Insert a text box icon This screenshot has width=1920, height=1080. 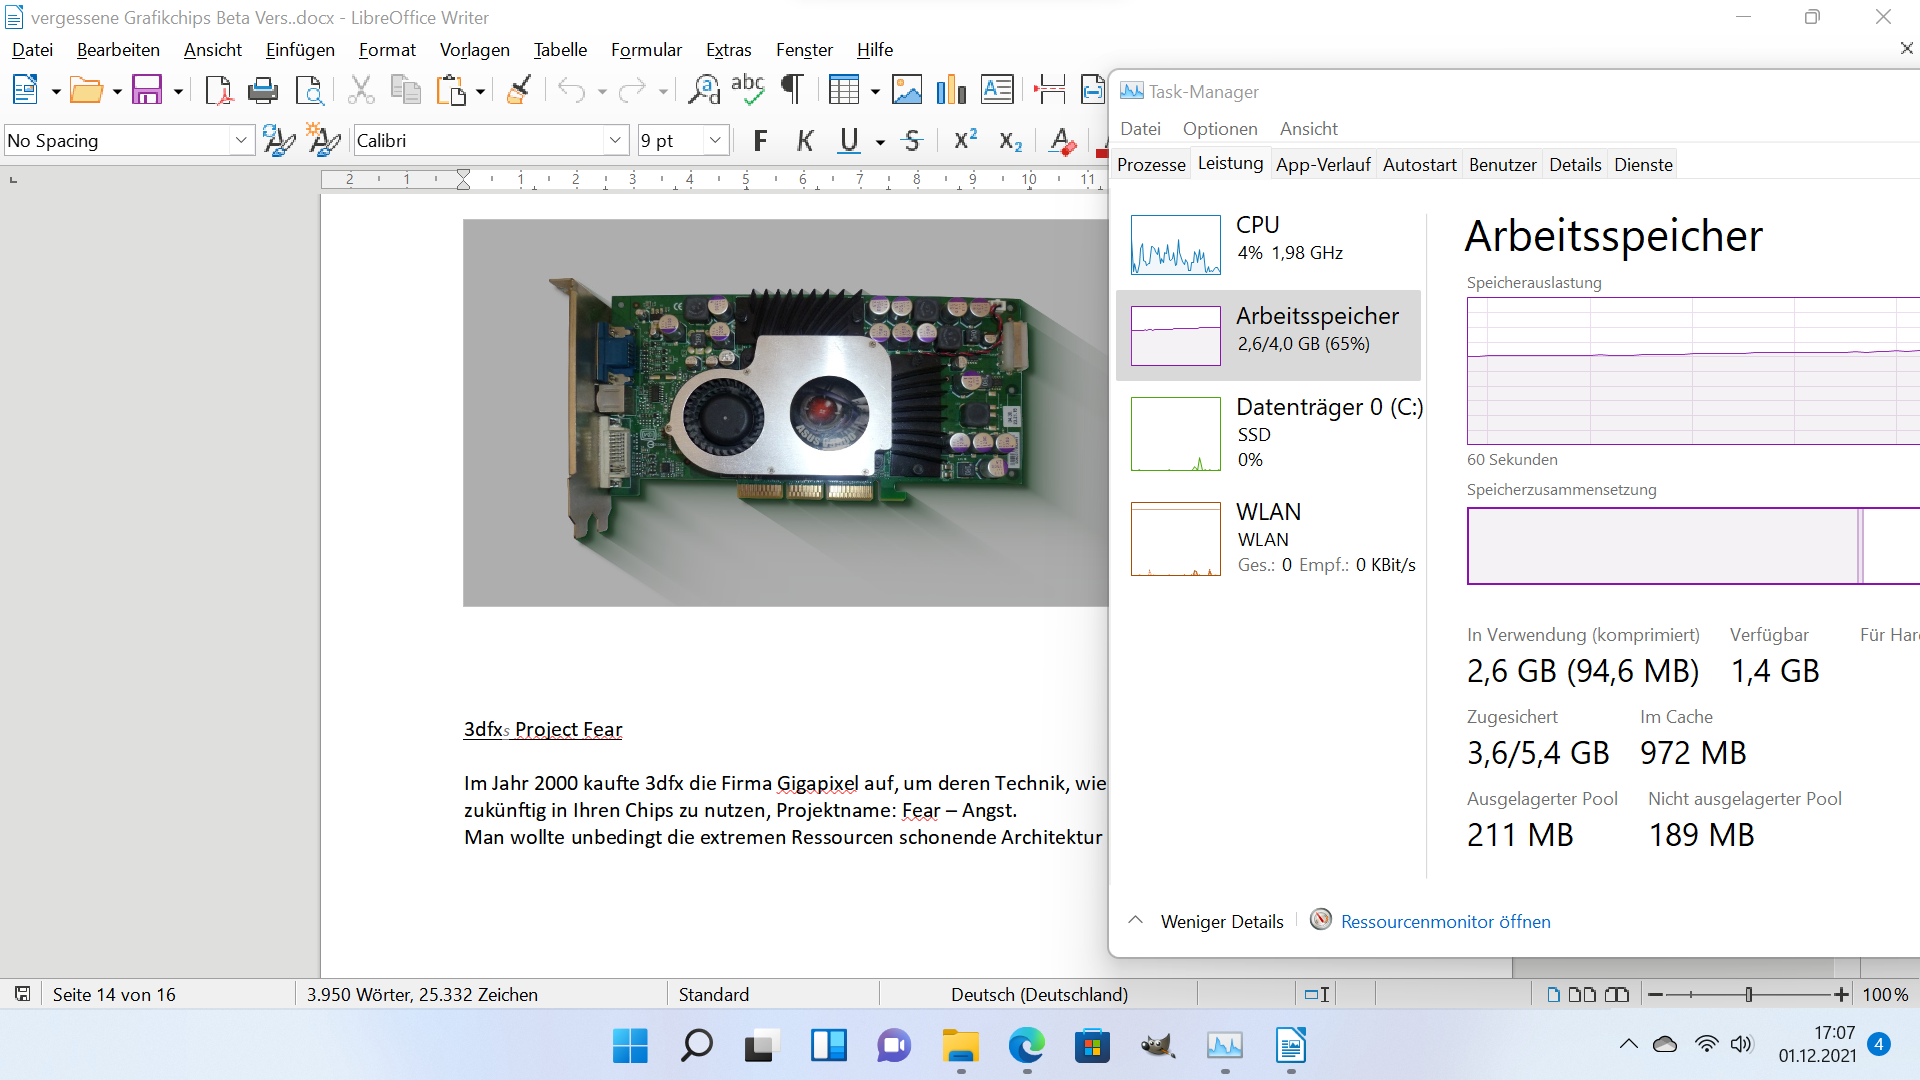tap(997, 91)
